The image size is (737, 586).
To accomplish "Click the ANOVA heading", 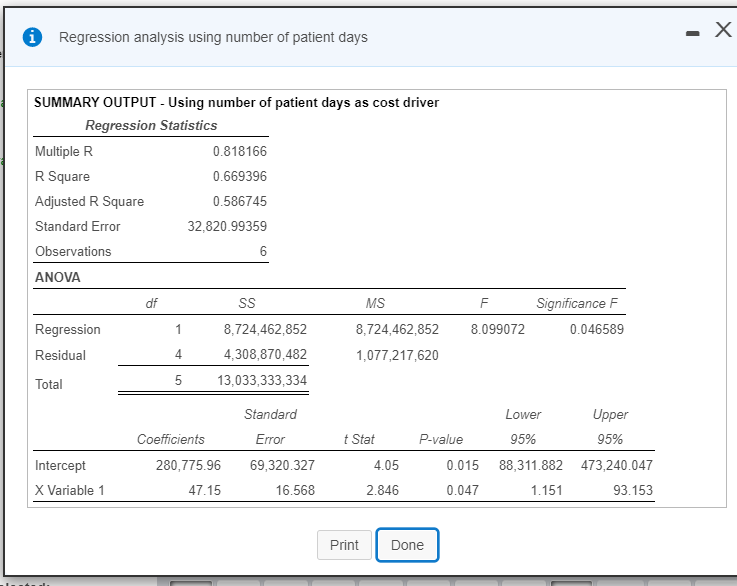I will (58, 277).
